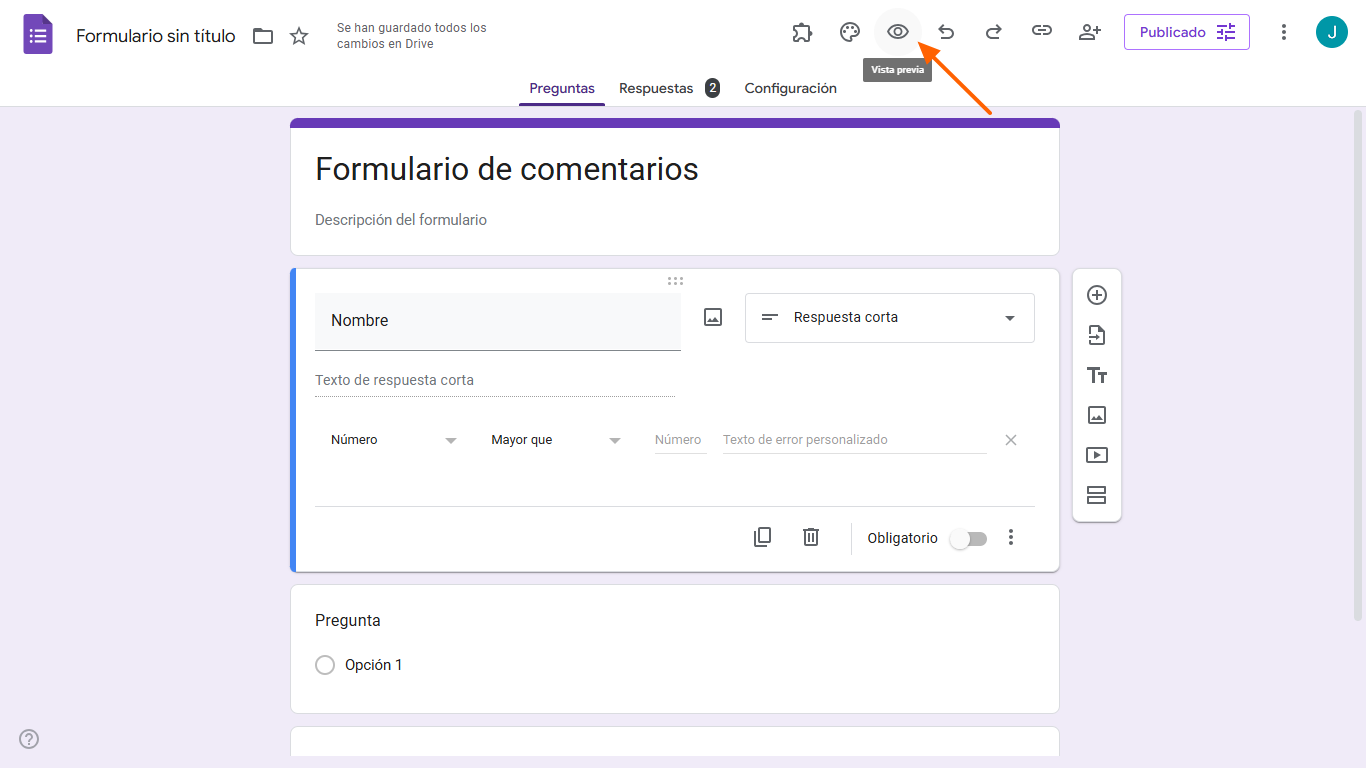Select the Opción 1 radio button
The width and height of the screenshot is (1366, 768).
point(325,664)
